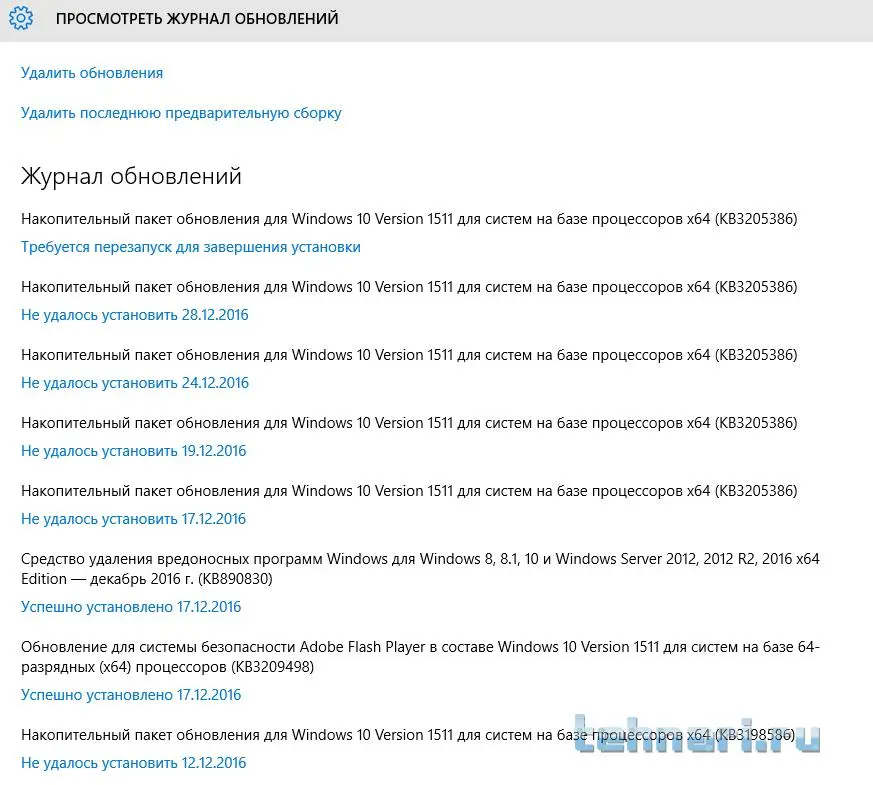Open 'Не удалось установить 19.12.2016' details
This screenshot has height=785, width=873.
134,451
